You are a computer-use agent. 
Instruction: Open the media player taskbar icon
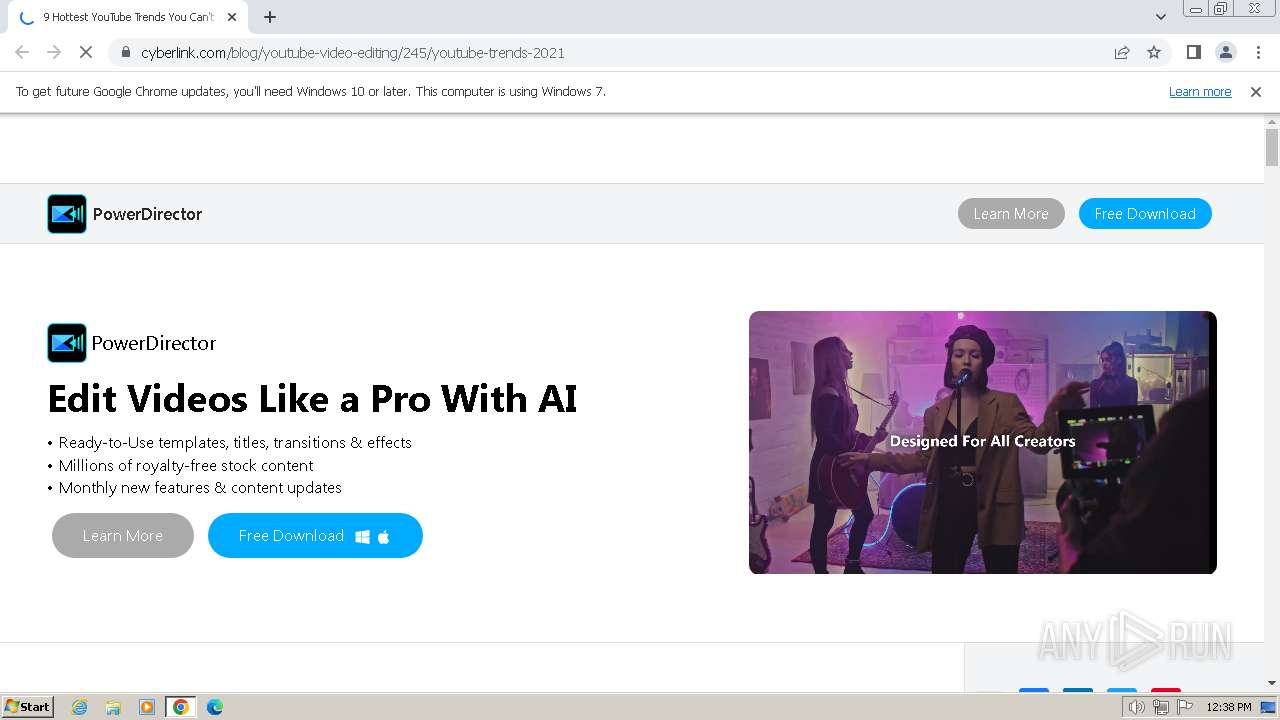147,707
